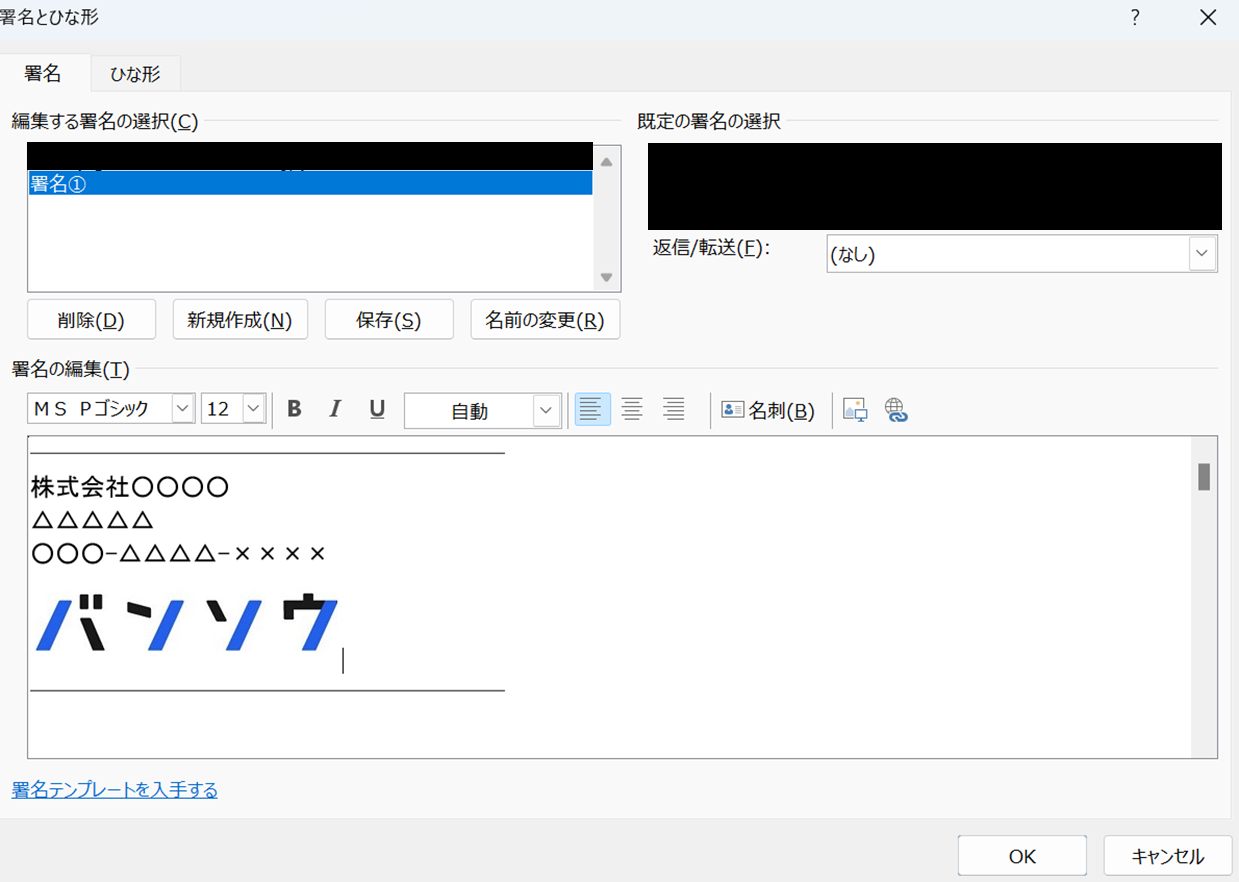
Task: Close the 署名とひな形 dialog
Action: coord(1208,17)
